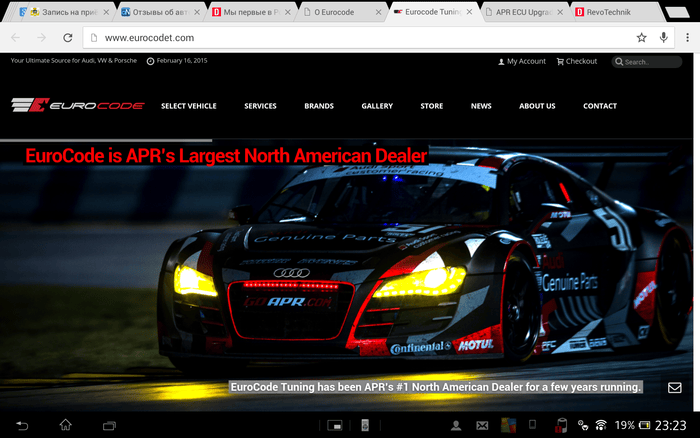Go back using the browser back arrow
Viewport: 700px width, 438px height.
point(16,38)
